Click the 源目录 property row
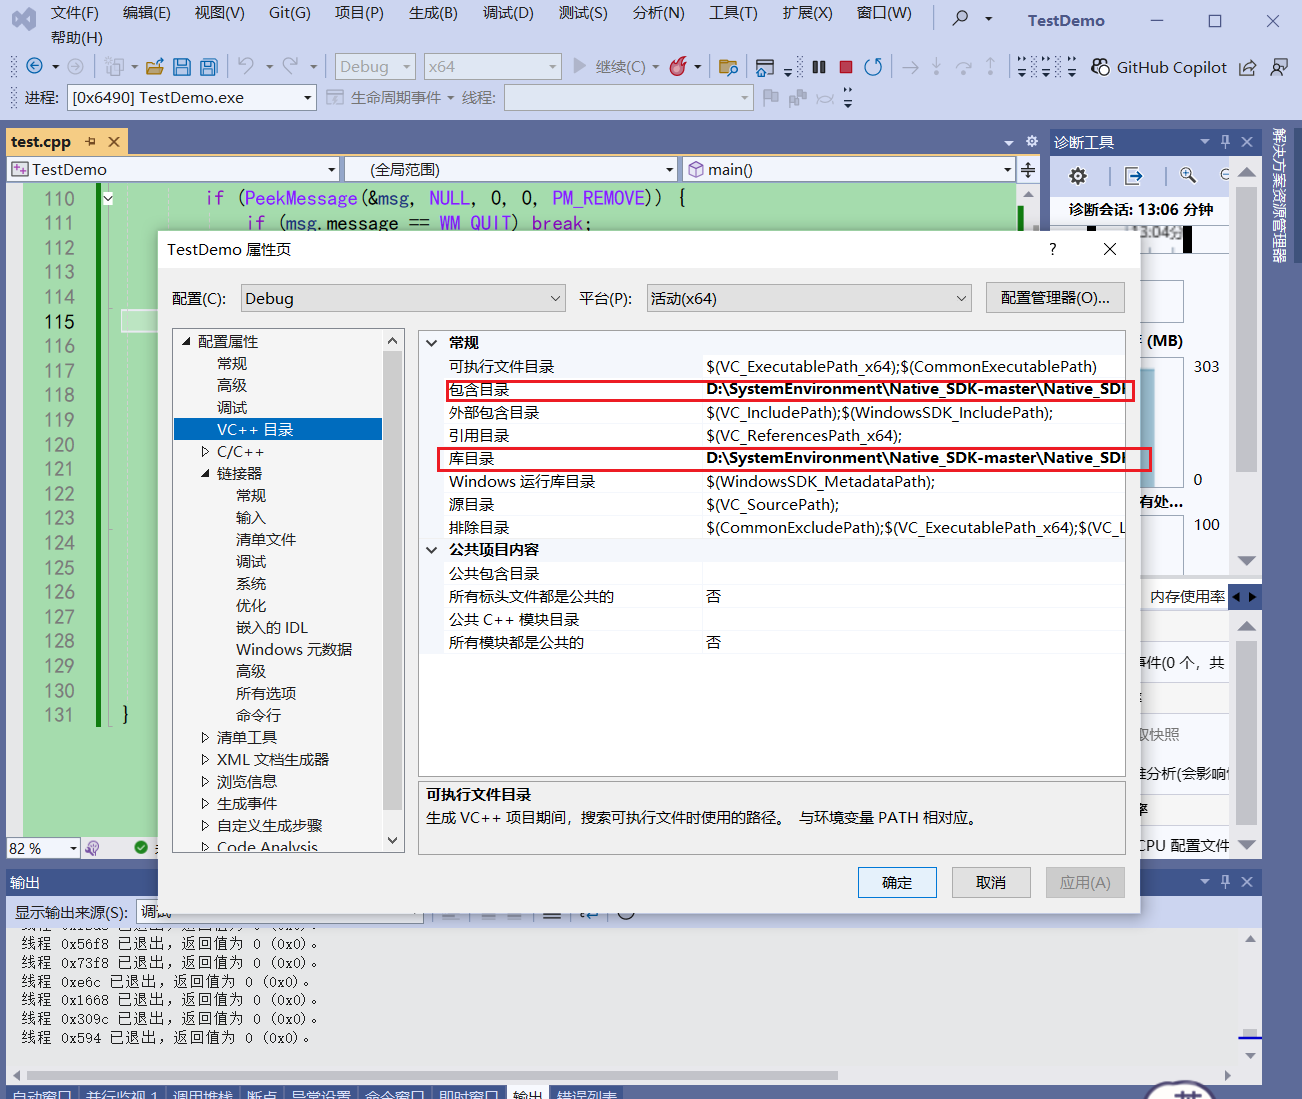Screen dimensions: 1302x1099 coord(785,505)
